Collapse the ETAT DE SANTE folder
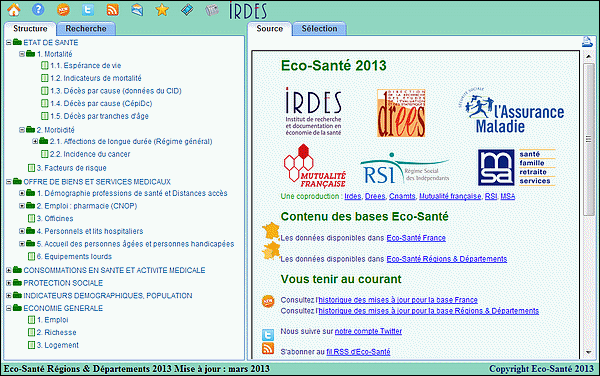The height and width of the screenshot is (376, 600). pos(8,43)
